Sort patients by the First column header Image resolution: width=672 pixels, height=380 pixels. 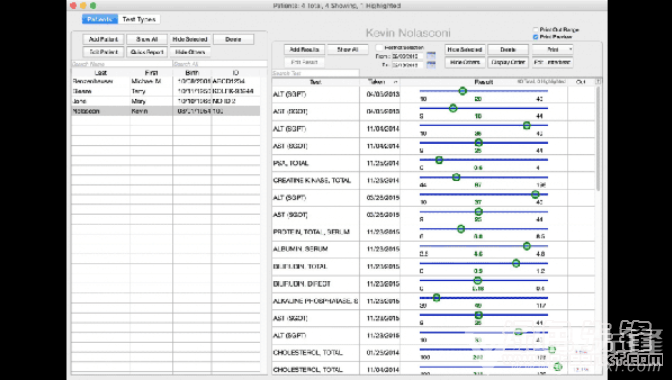coord(151,73)
